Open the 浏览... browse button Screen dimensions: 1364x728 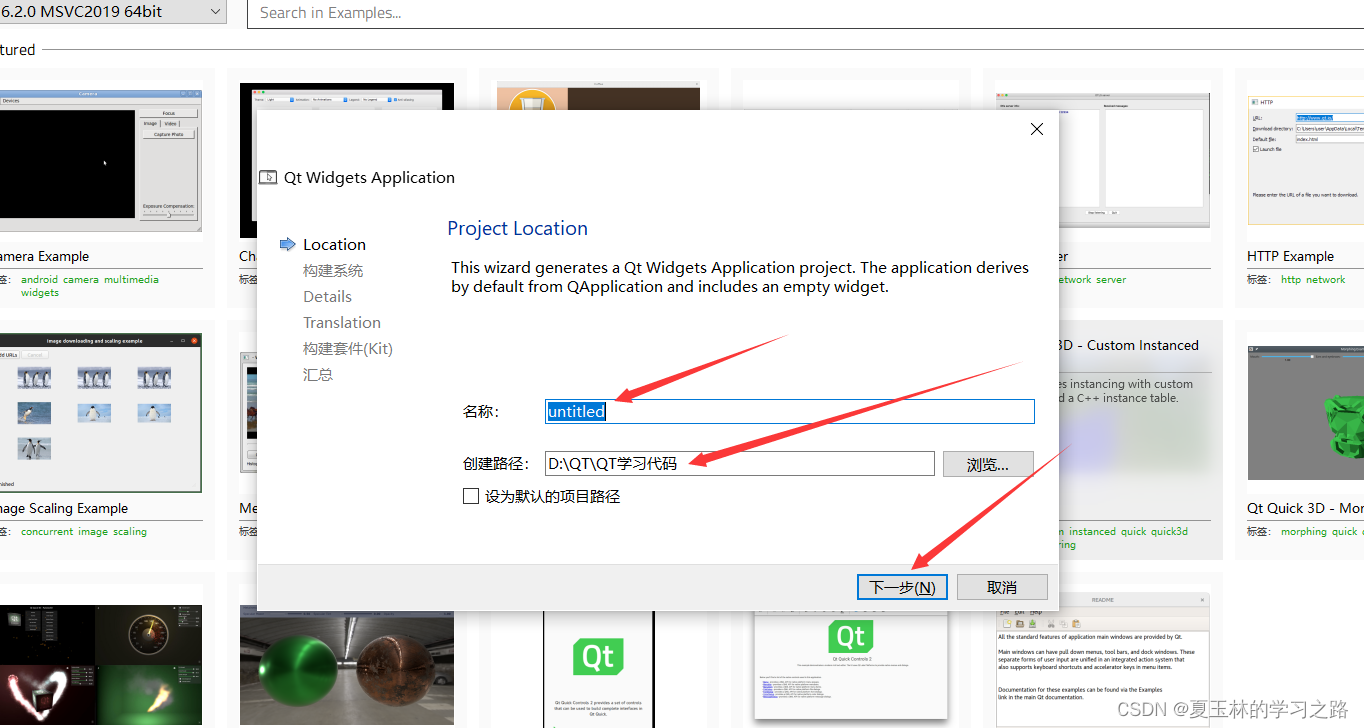coord(988,464)
